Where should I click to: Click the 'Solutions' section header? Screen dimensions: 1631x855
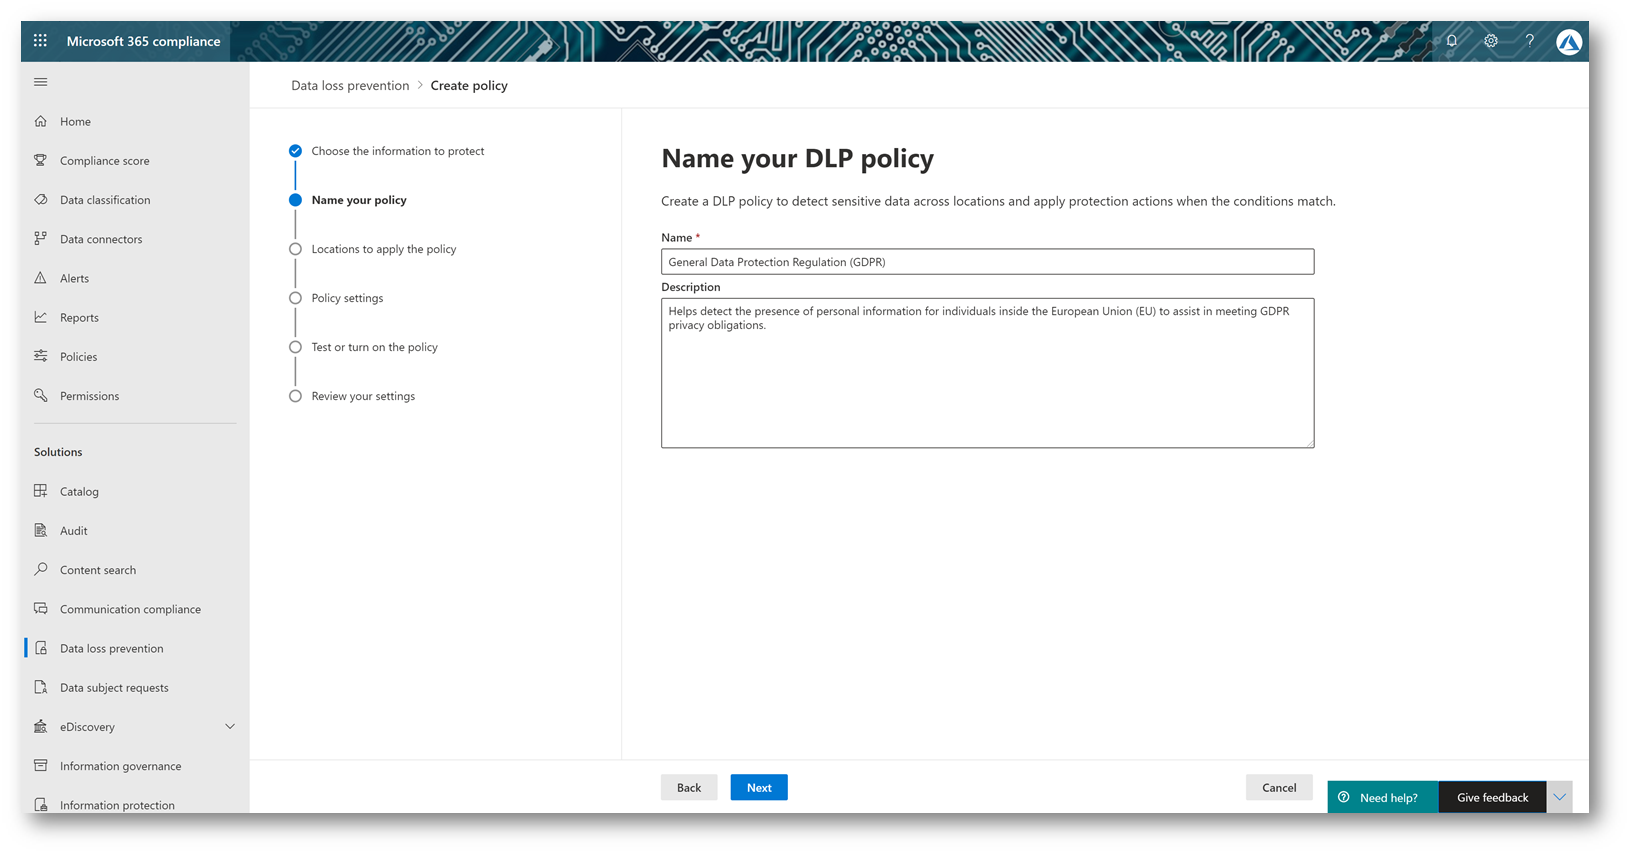click(58, 452)
